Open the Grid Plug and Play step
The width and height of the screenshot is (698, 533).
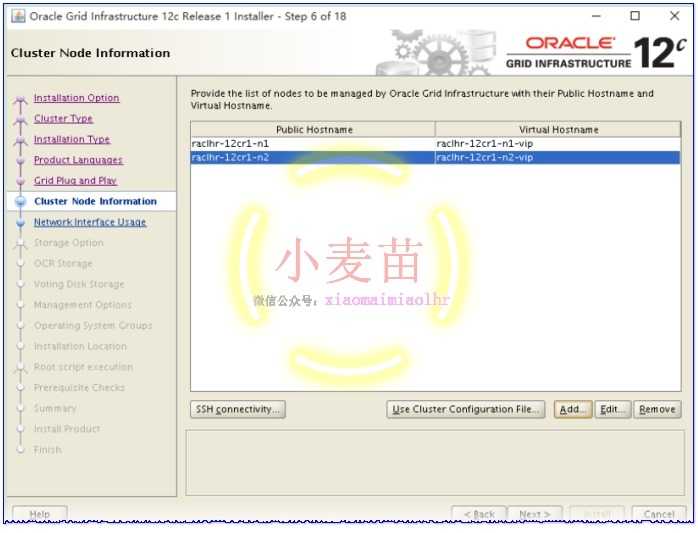pyautogui.click(x=75, y=180)
